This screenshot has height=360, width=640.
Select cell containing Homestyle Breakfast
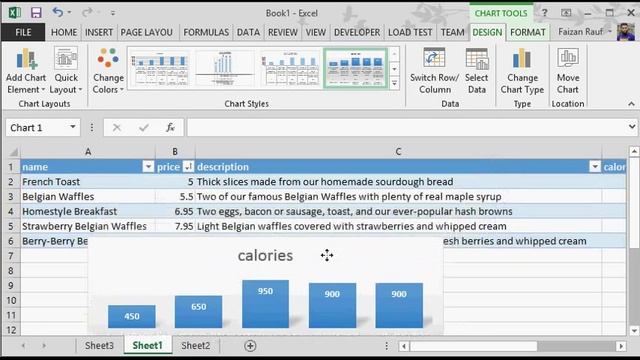pyautogui.click(x=88, y=211)
